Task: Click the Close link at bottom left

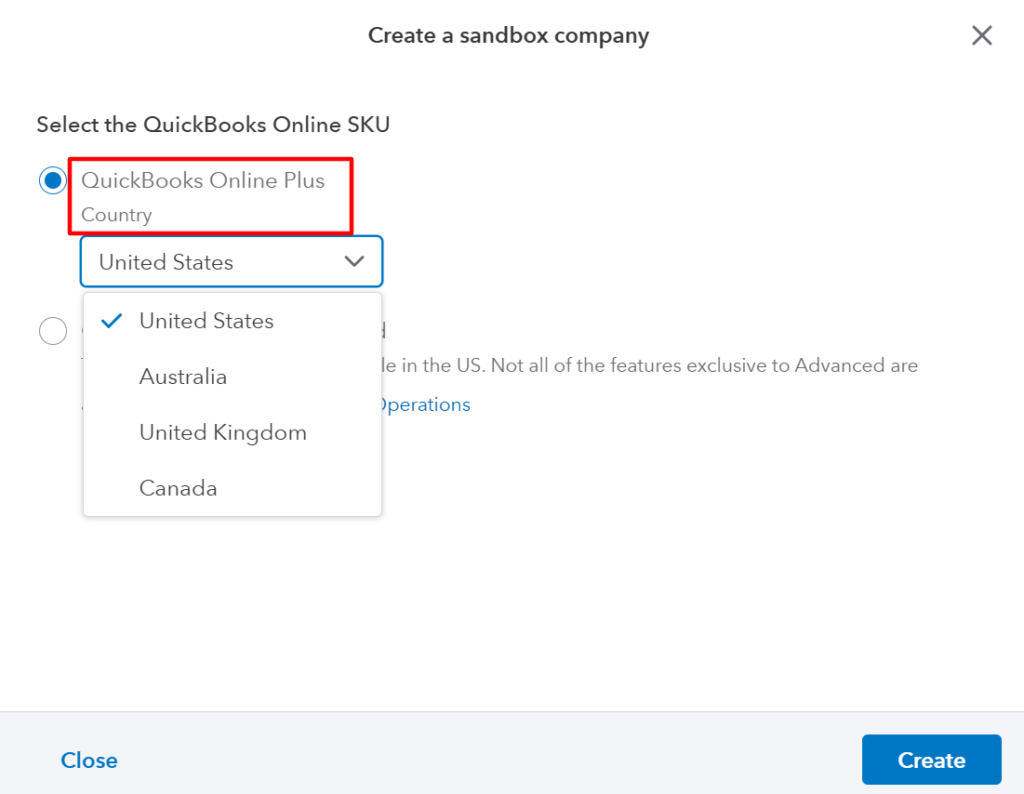Action: point(89,761)
